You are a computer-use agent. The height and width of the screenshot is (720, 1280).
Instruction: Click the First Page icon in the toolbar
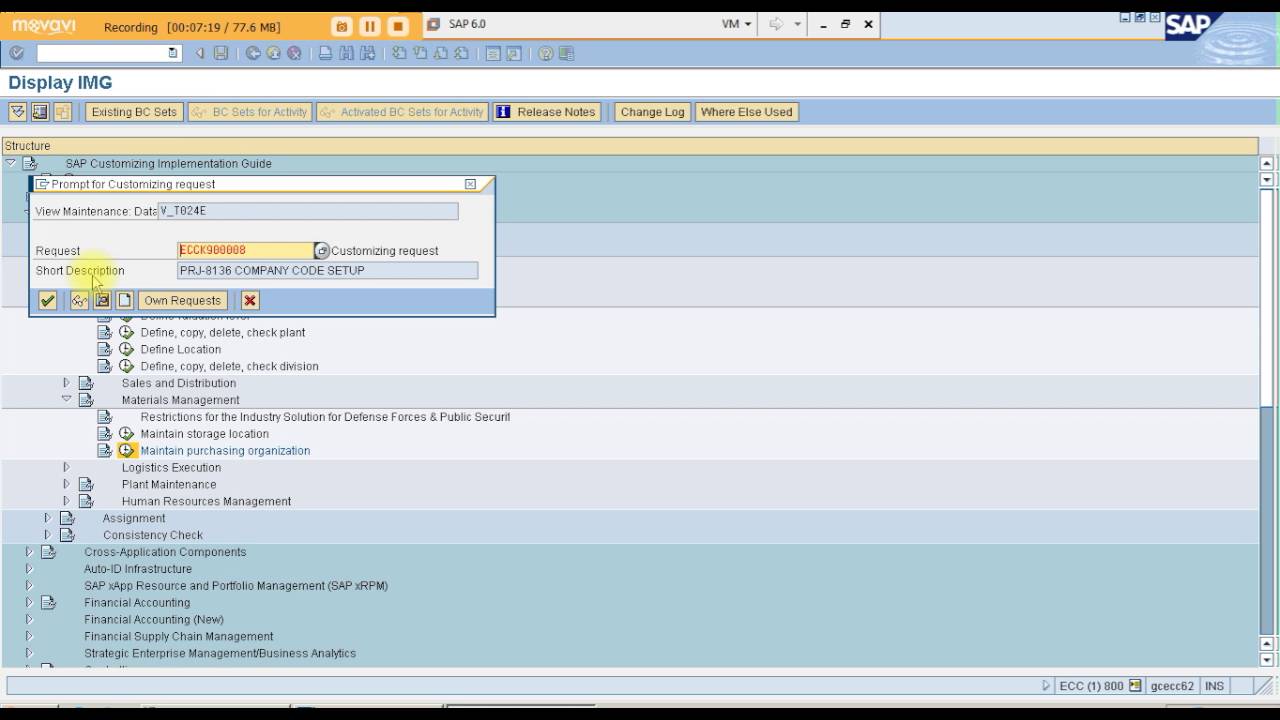[x=399, y=53]
